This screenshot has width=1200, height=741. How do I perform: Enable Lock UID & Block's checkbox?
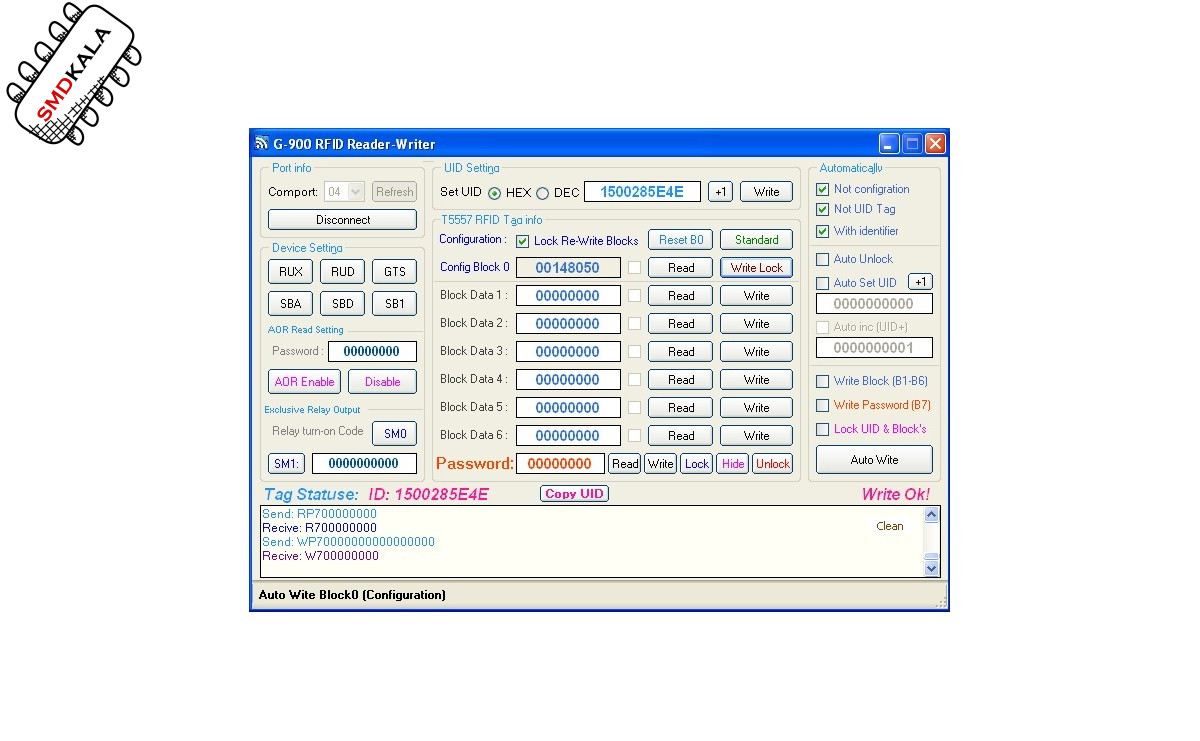pos(822,429)
